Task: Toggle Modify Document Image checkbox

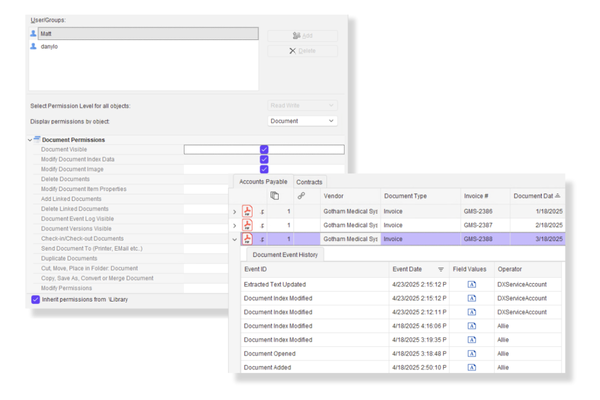Action: pos(264,169)
